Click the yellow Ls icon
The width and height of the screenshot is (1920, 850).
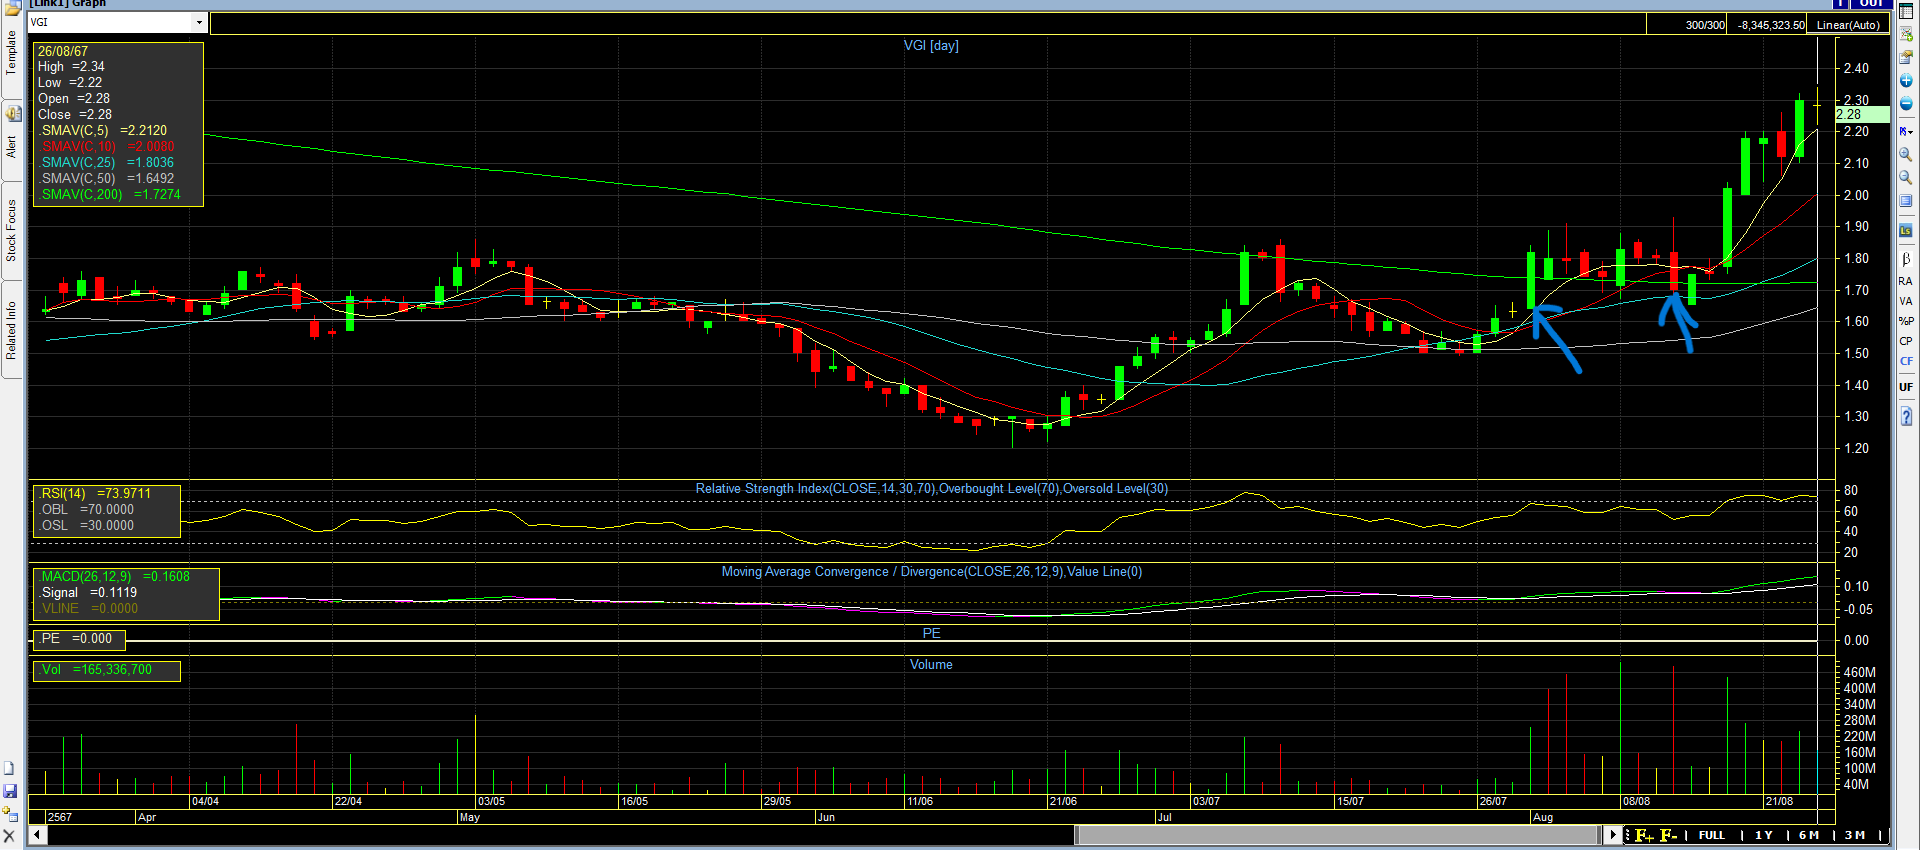pos(1906,231)
